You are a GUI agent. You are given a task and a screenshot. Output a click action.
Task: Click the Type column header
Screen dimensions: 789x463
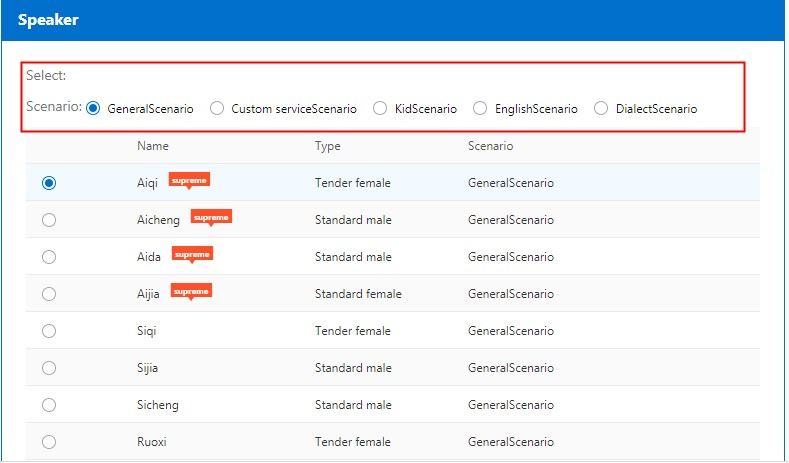[328, 146]
